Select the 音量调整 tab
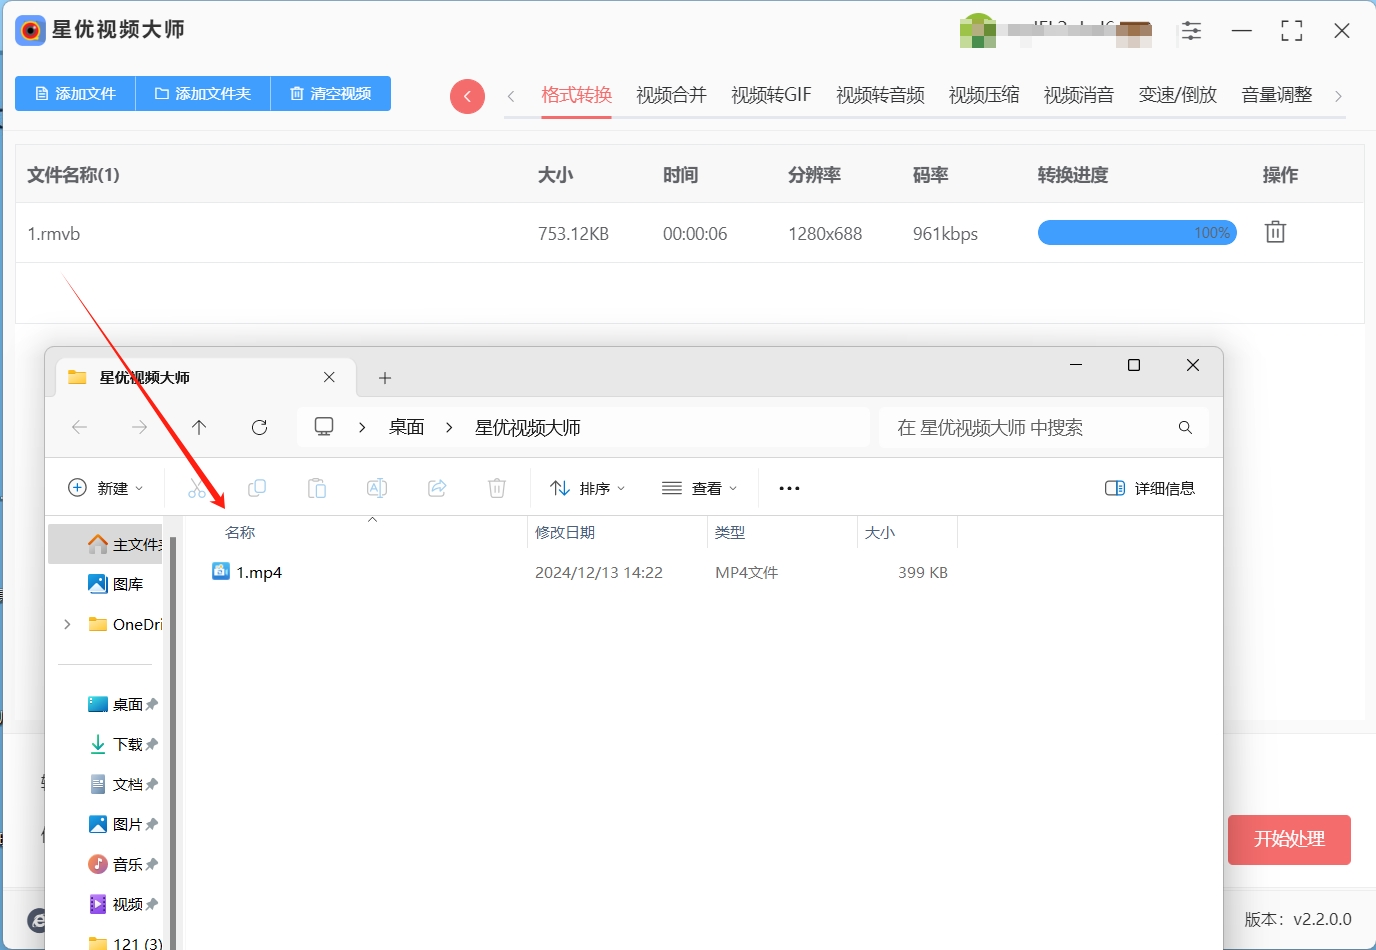Image resolution: width=1376 pixels, height=950 pixels. (x=1277, y=95)
